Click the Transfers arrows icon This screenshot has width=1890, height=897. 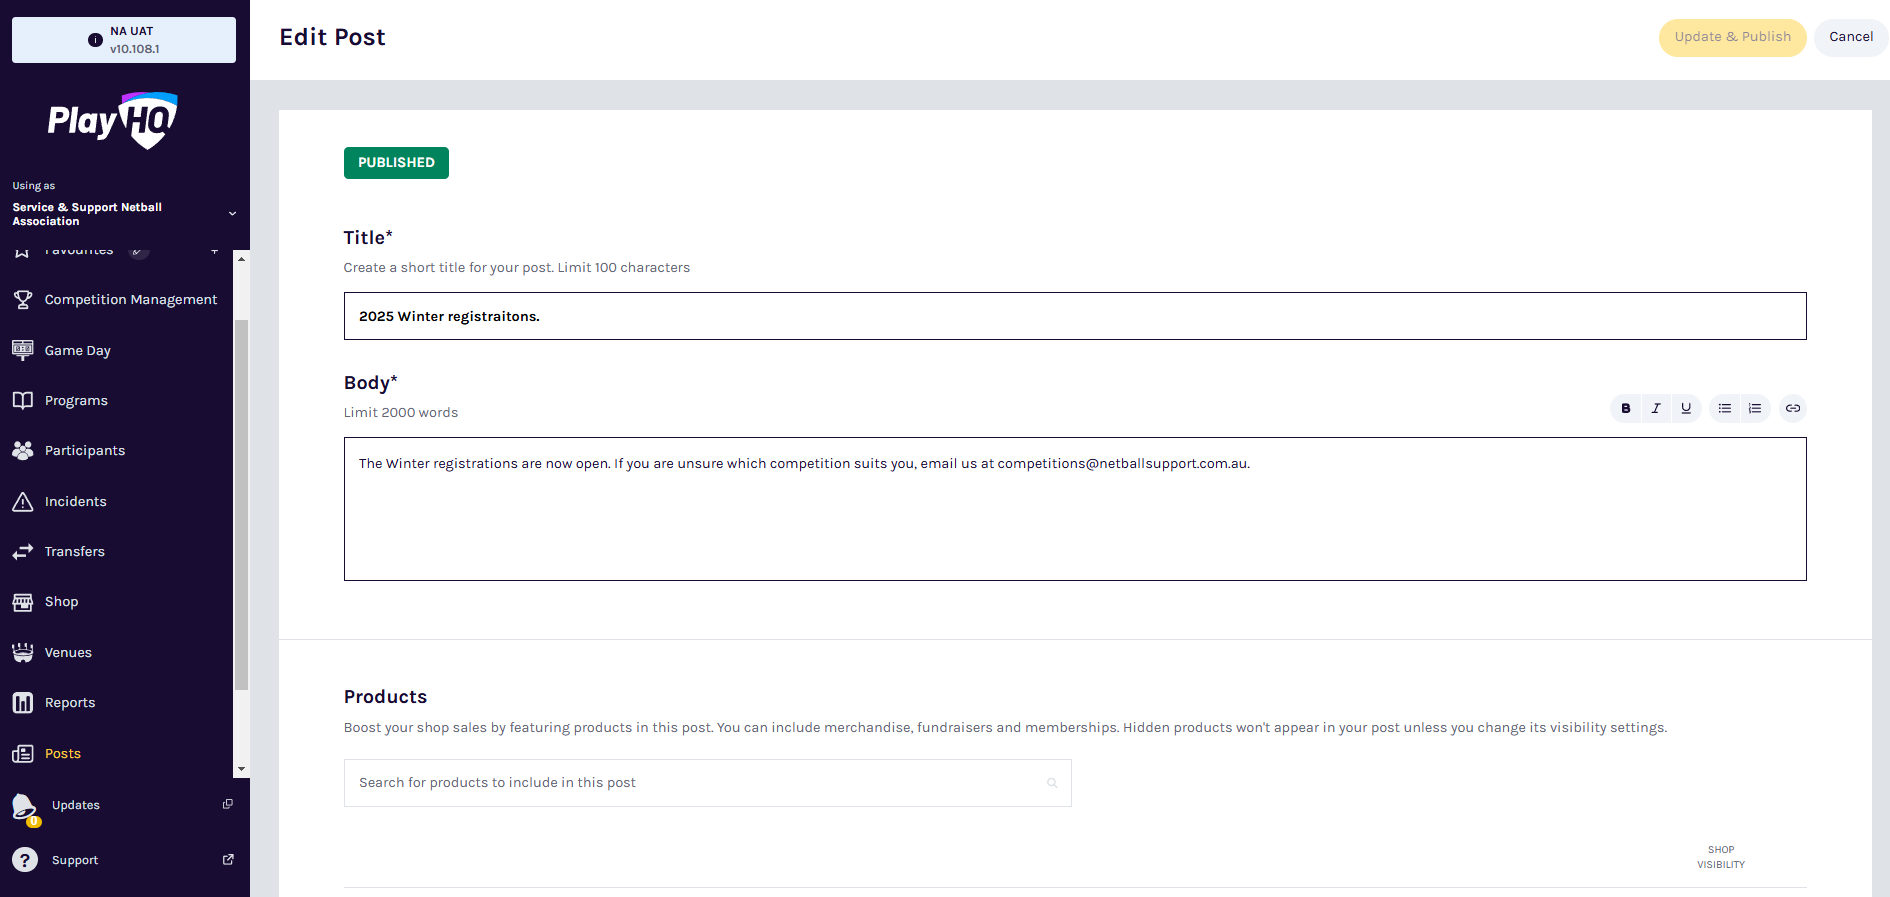pos(23,551)
